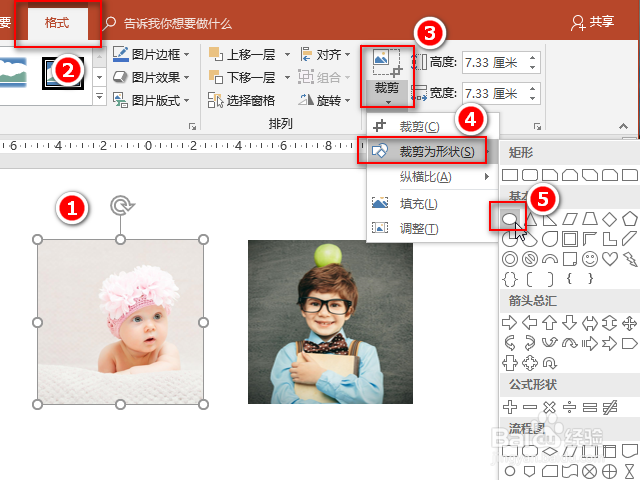Select the boy with apple picture
640x480 pixels.
click(330, 322)
